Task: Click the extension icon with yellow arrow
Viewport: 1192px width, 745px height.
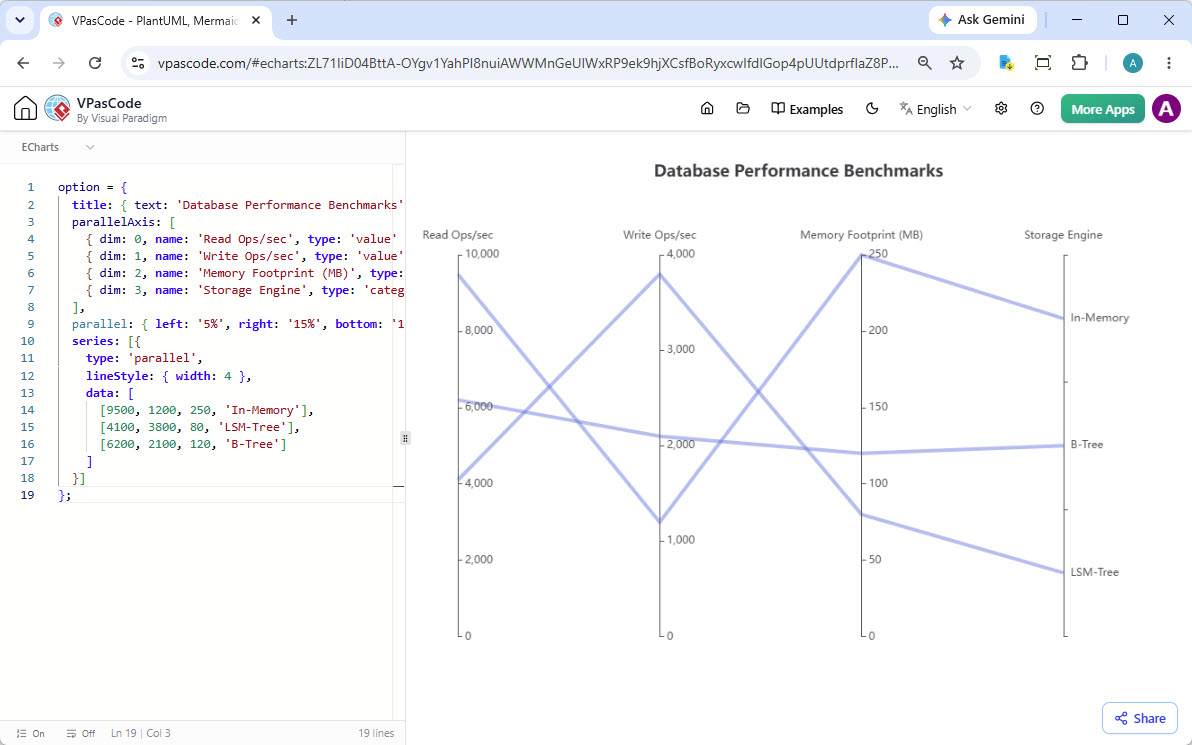Action: click(1006, 63)
